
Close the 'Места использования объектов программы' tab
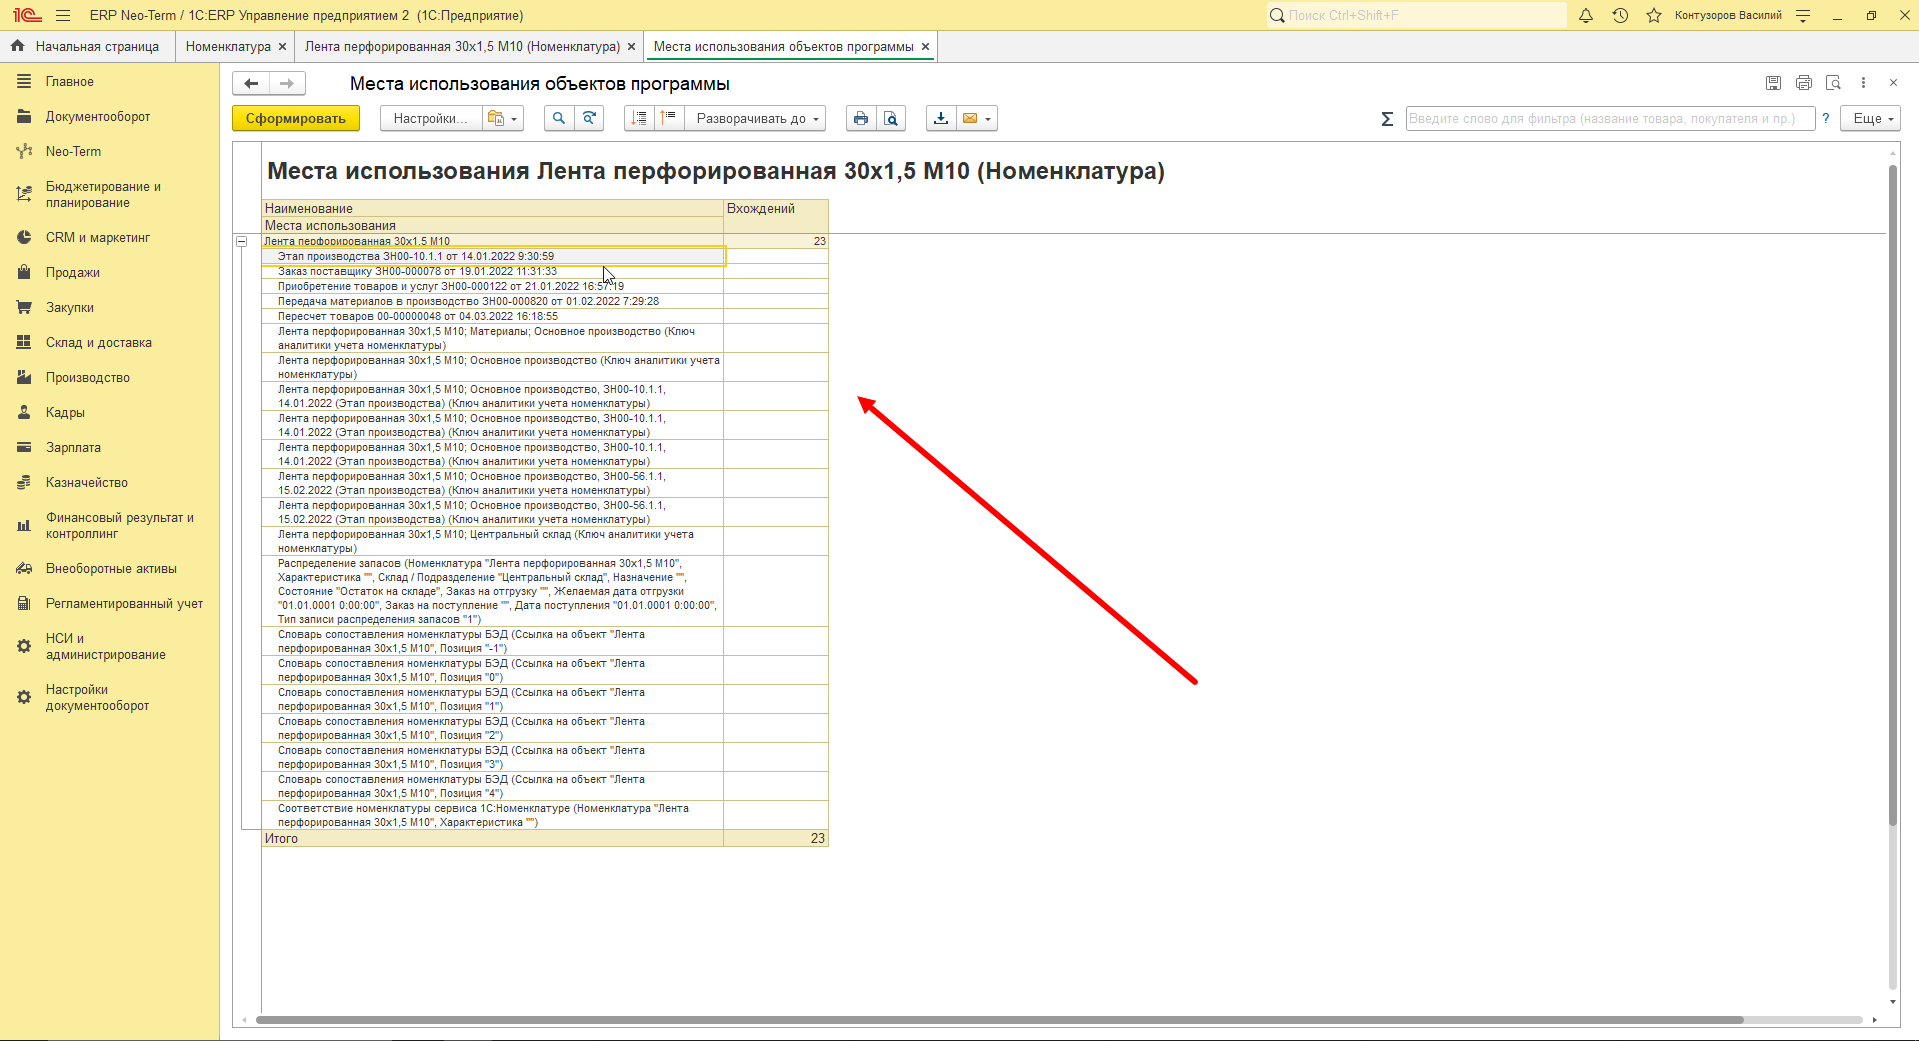(925, 47)
